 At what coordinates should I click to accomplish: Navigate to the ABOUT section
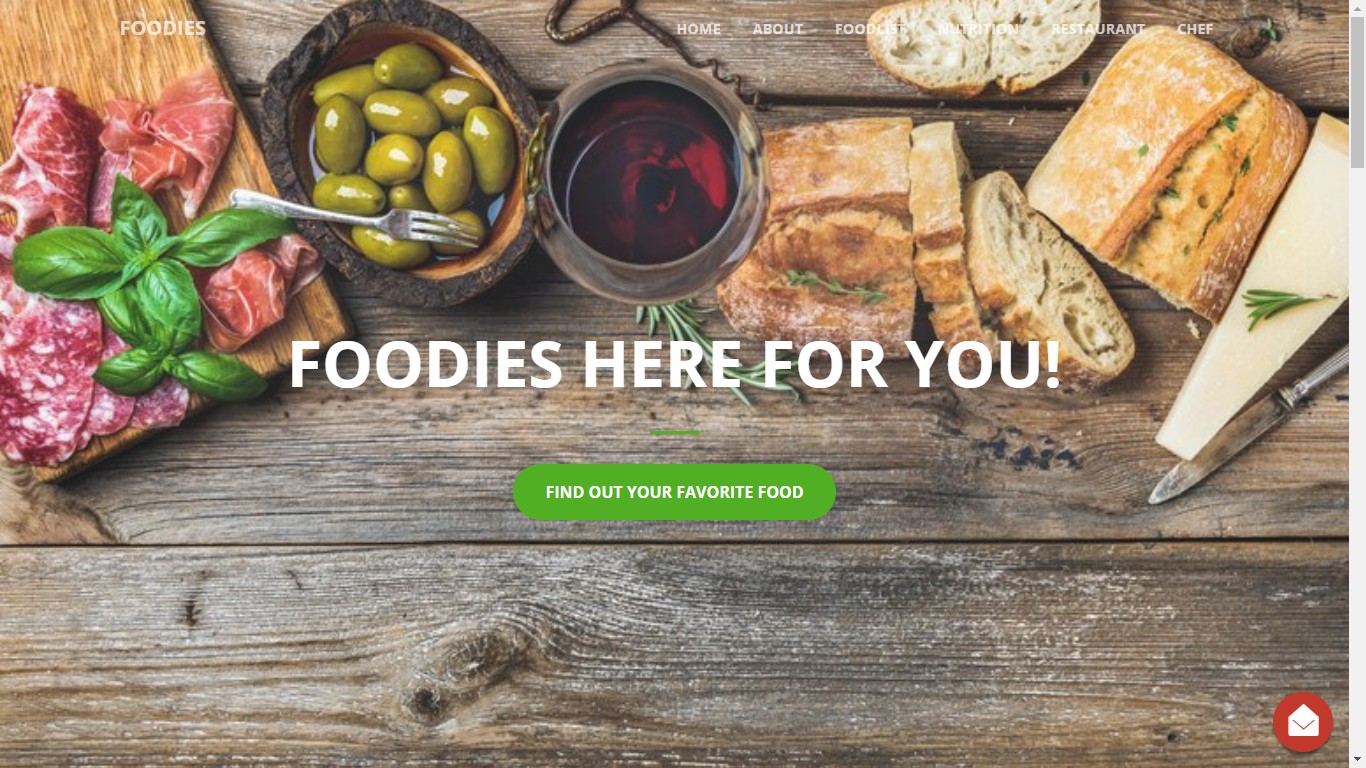[777, 29]
